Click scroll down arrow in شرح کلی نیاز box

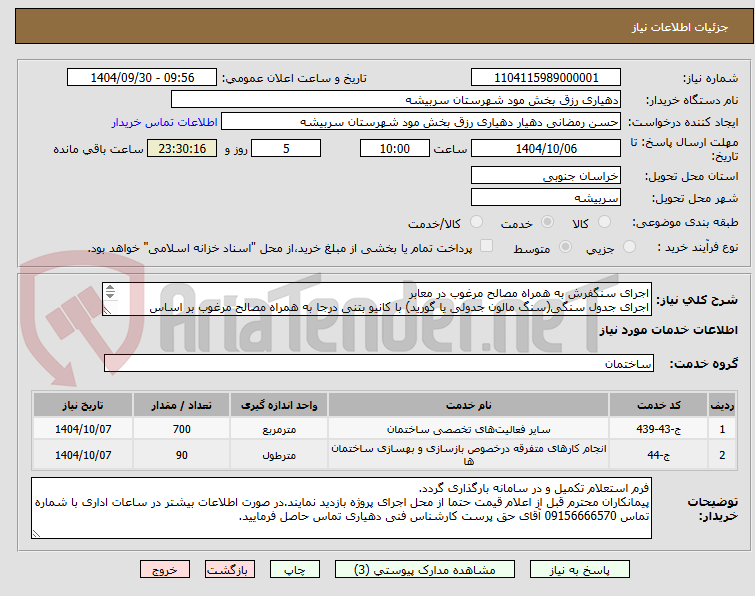click(x=110, y=295)
